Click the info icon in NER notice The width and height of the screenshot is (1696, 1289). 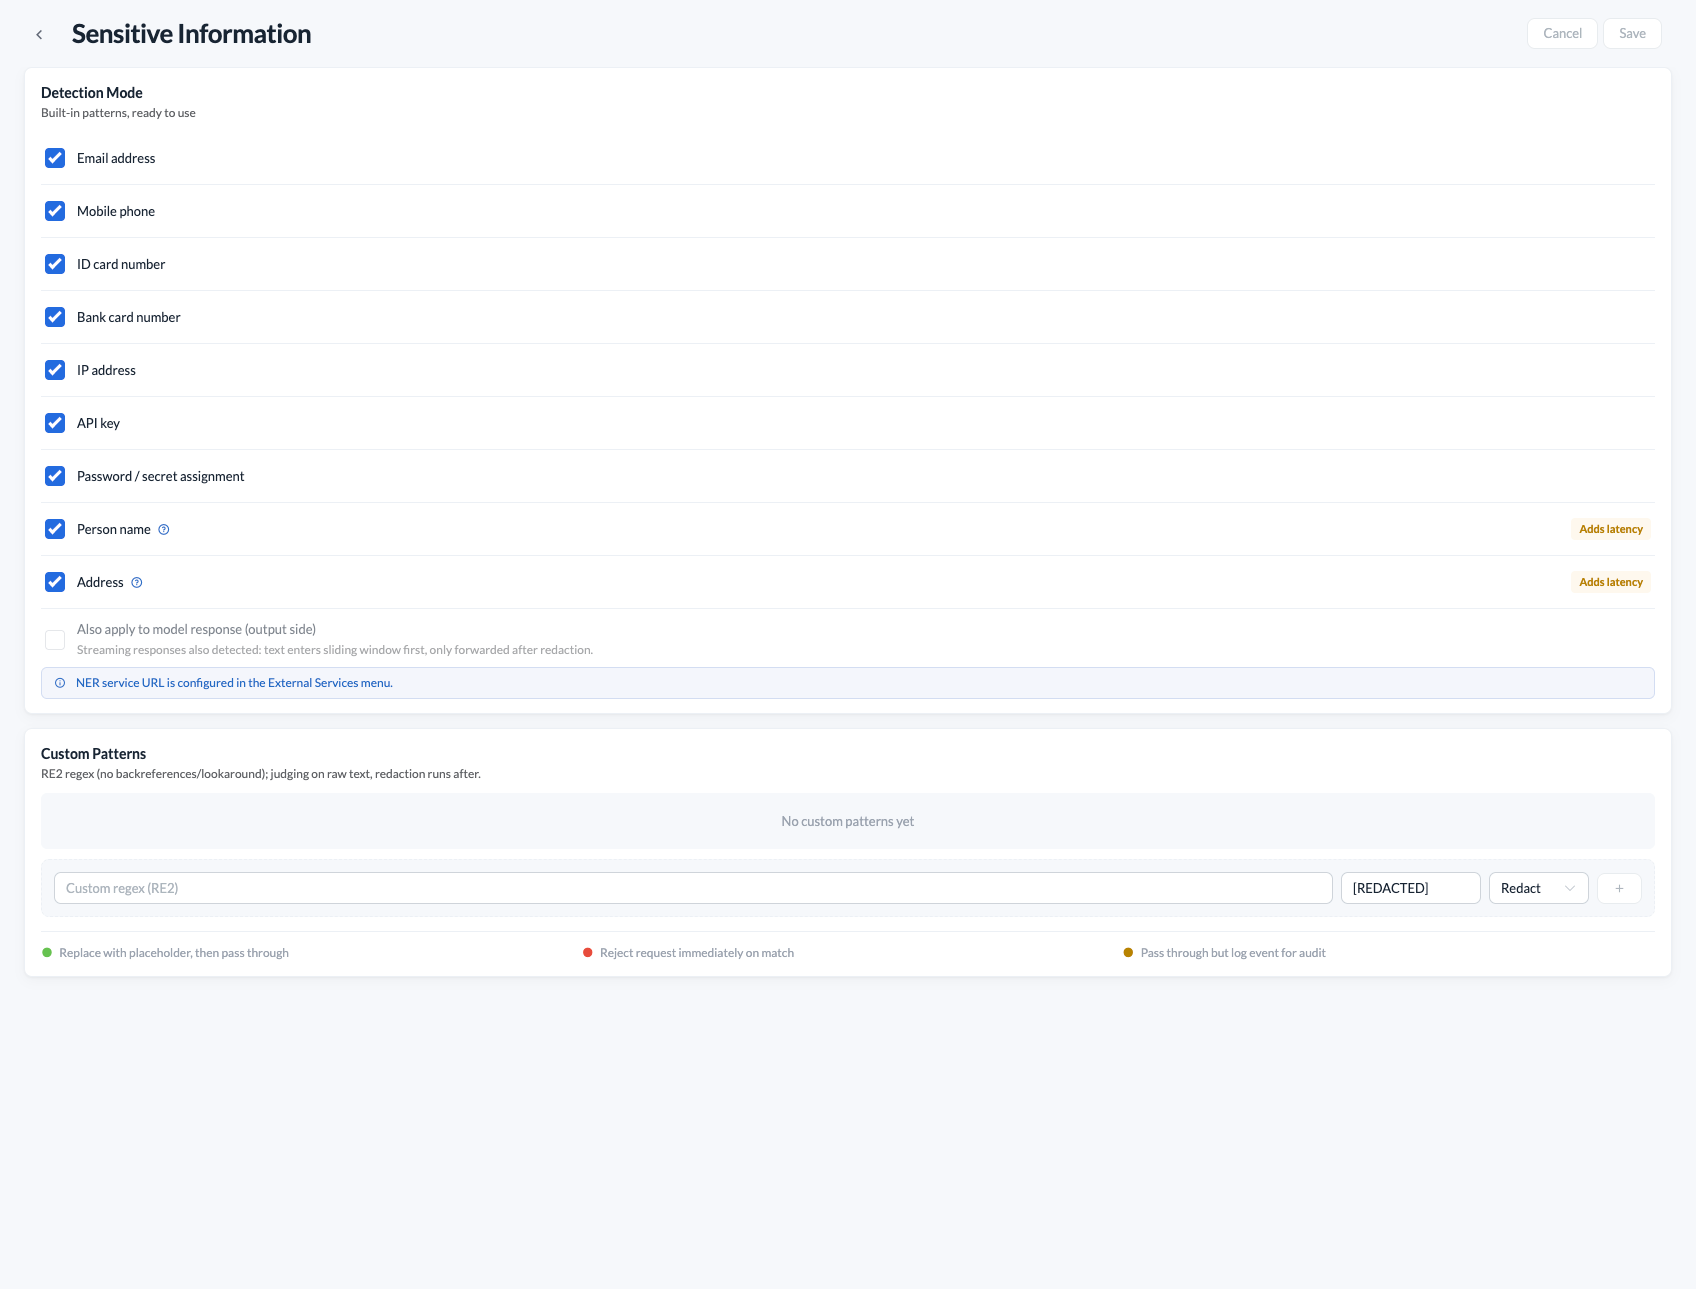click(60, 683)
